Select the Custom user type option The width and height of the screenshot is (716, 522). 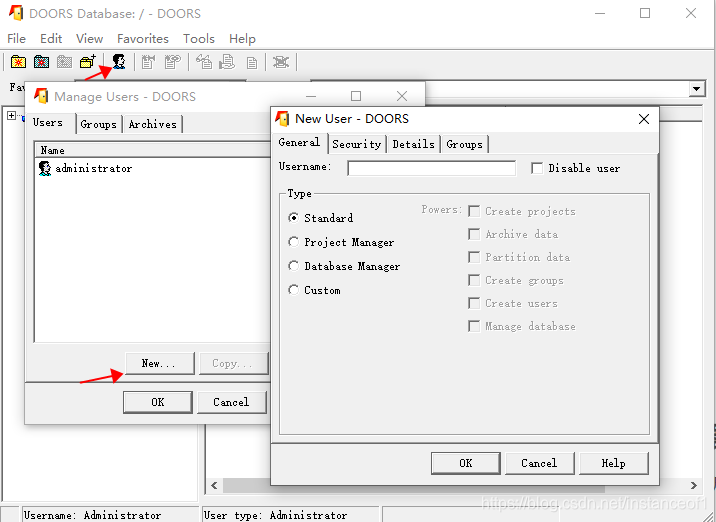[294, 290]
